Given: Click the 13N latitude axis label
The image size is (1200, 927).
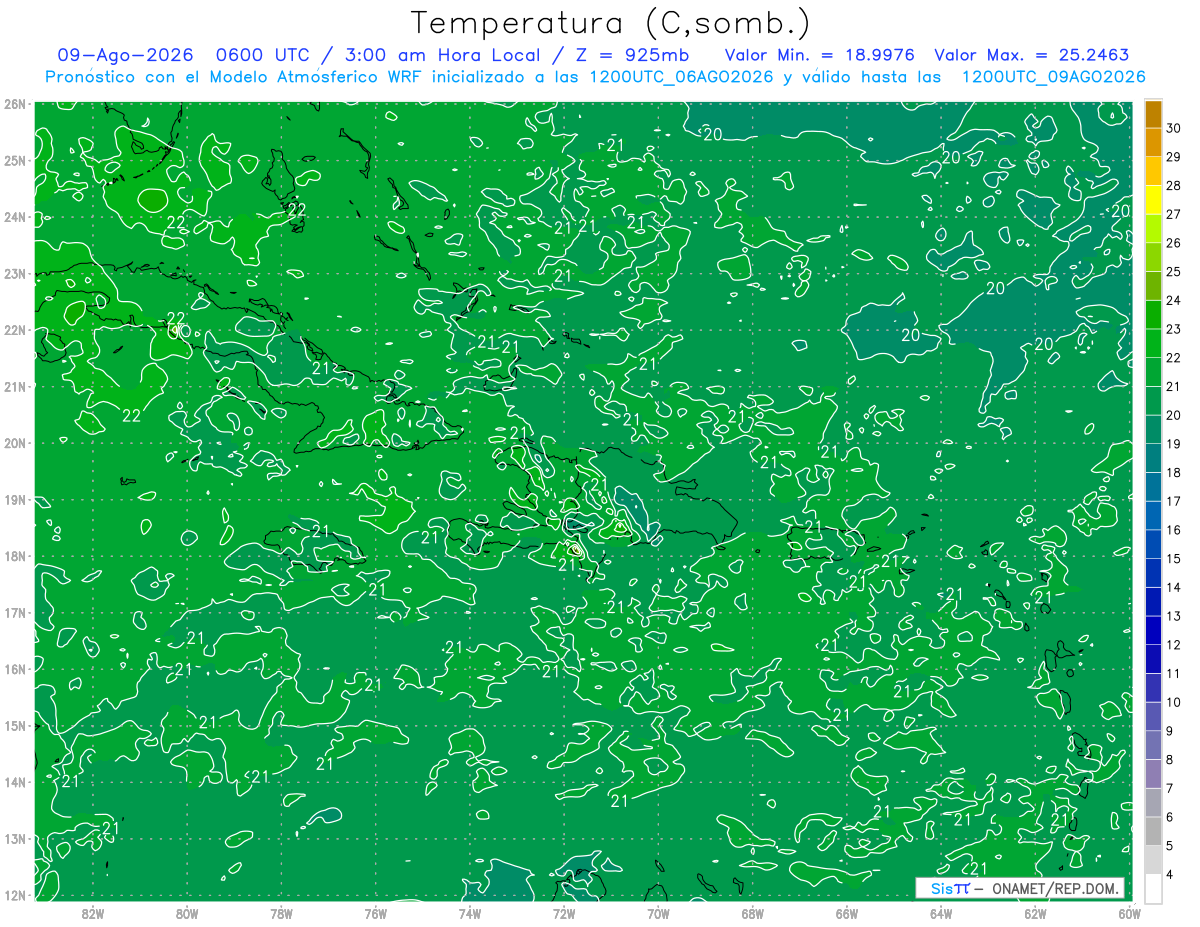Looking at the screenshot, I should point(15,838).
